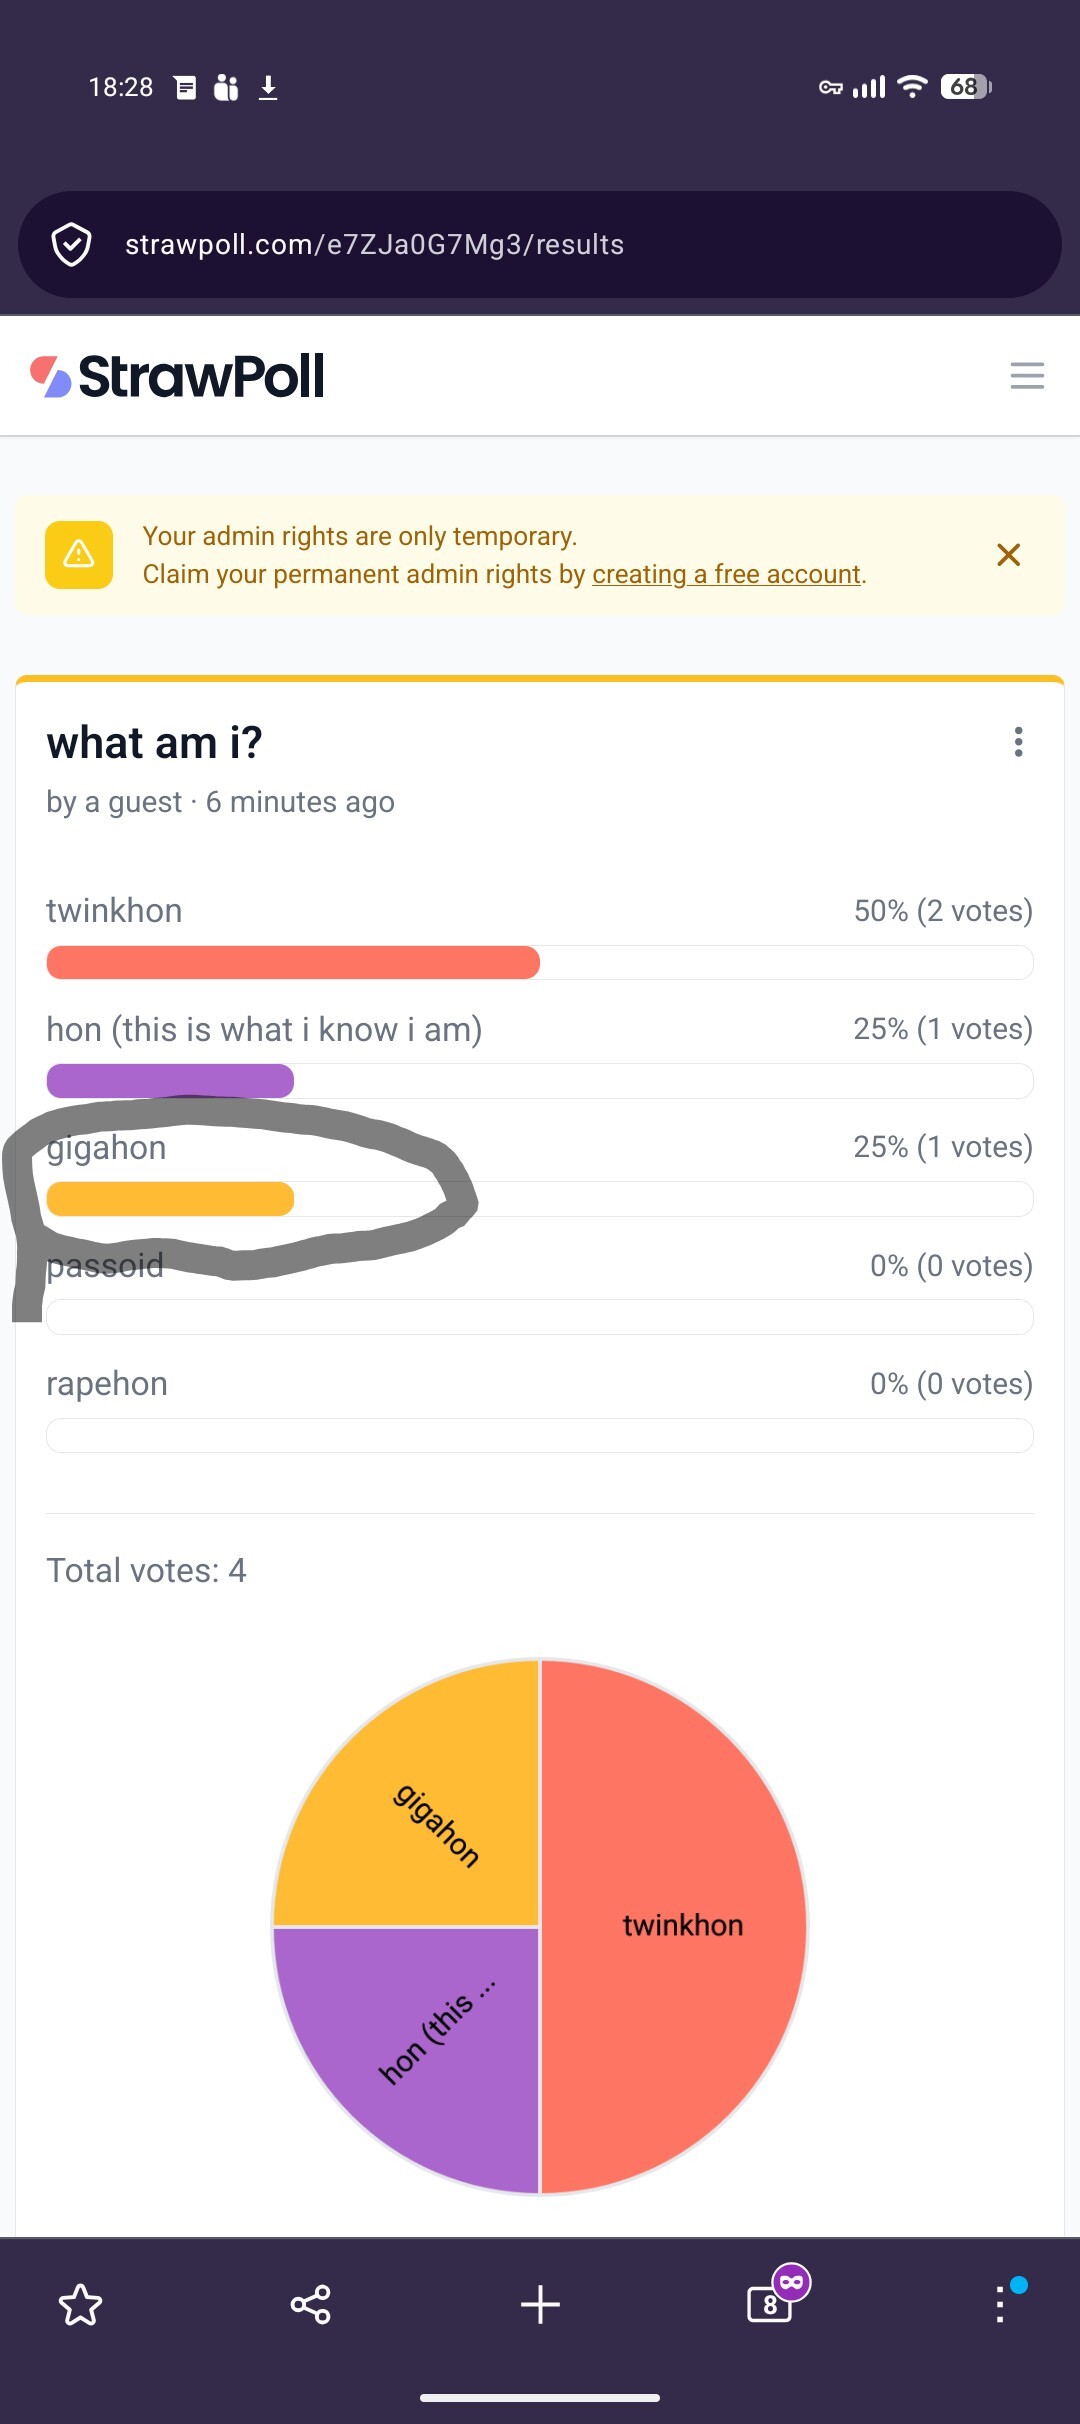Open a new tab with plus icon
Image resolution: width=1080 pixels, height=2424 pixels.
click(540, 2305)
